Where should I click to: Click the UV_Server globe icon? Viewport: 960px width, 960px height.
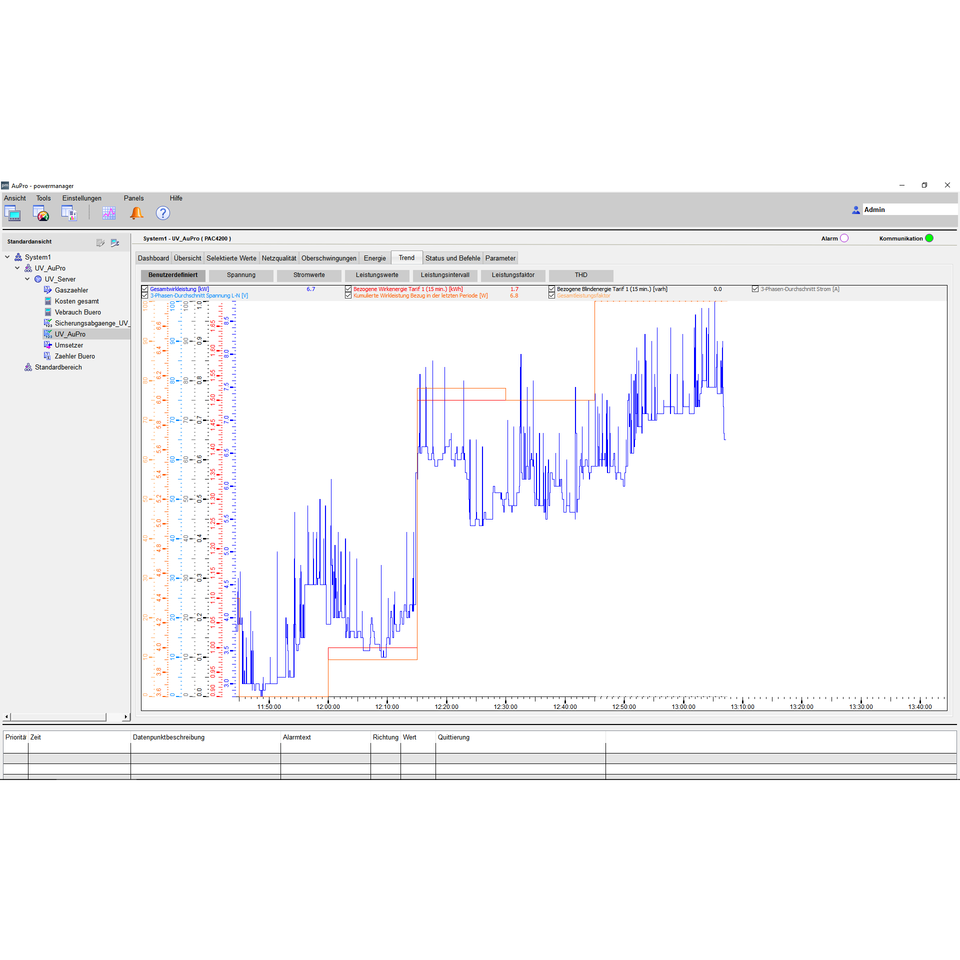[38, 279]
